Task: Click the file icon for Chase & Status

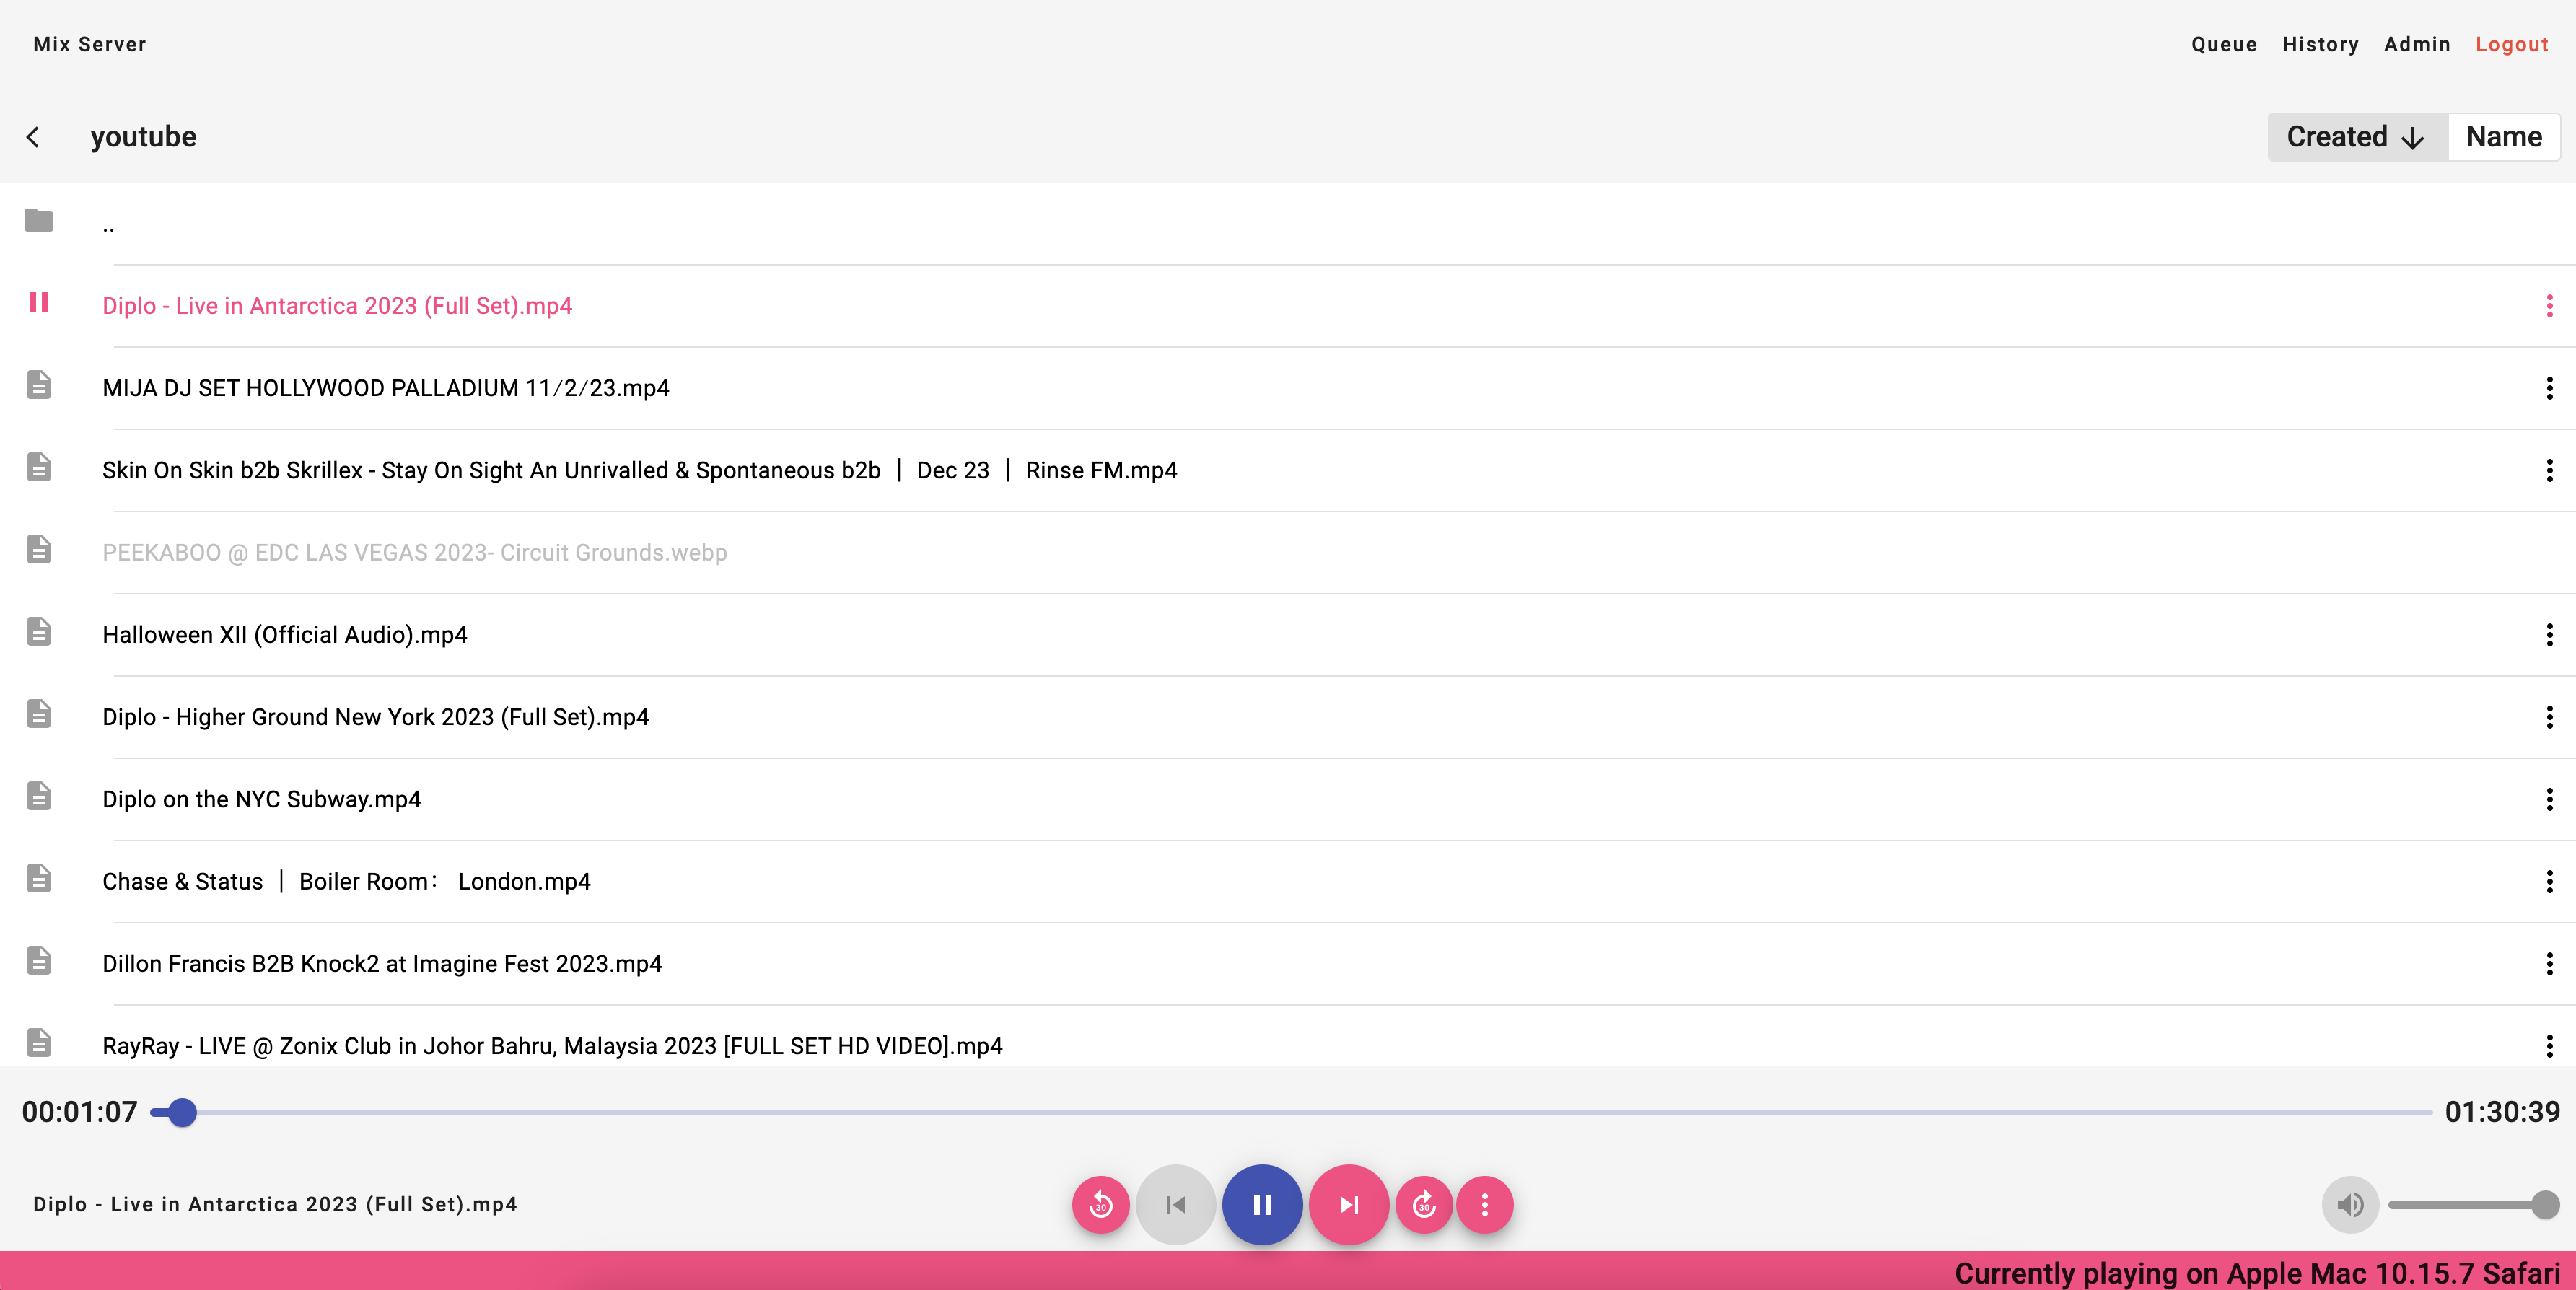Action: pyautogui.click(x=39, y=879)
